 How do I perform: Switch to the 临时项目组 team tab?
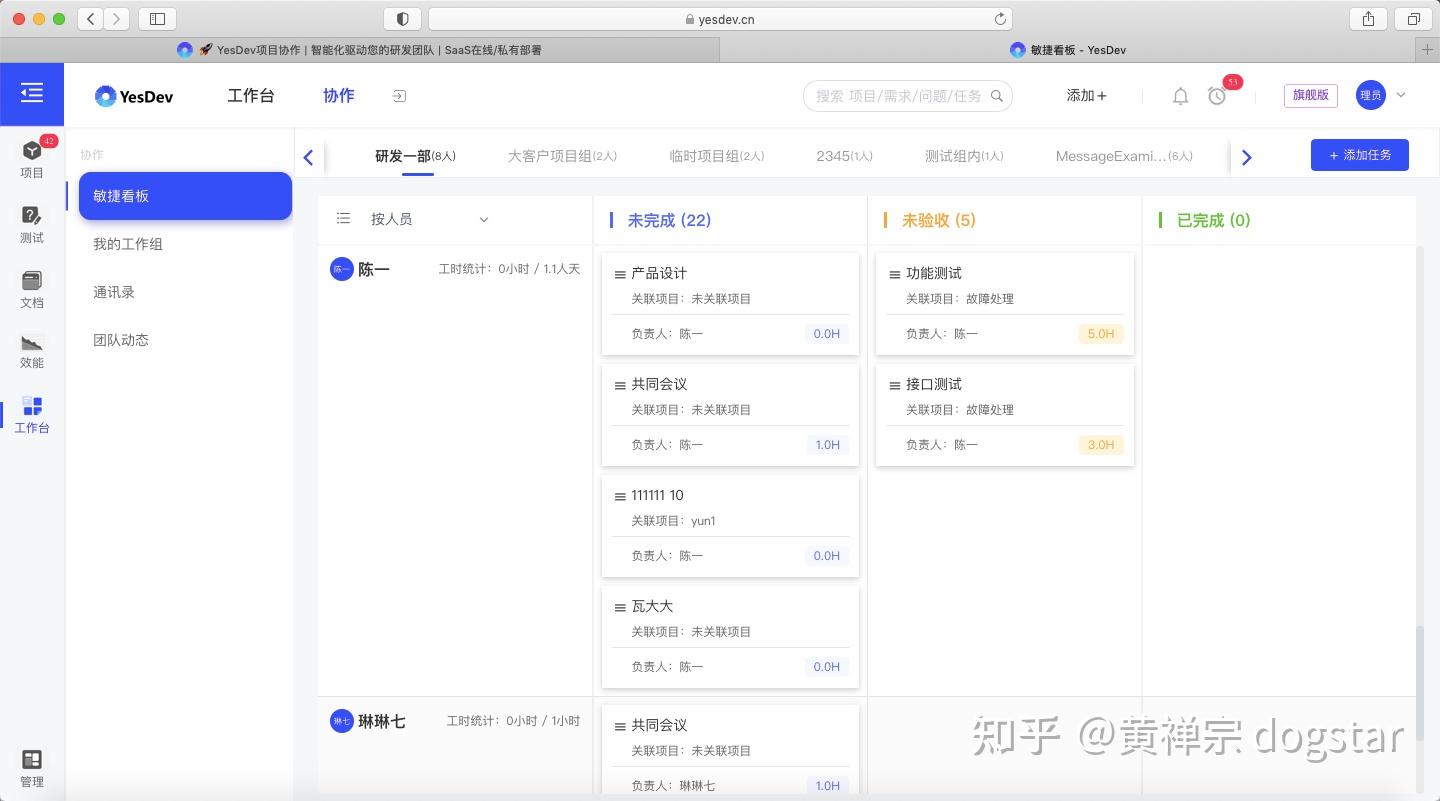click(x=717, y=156)
